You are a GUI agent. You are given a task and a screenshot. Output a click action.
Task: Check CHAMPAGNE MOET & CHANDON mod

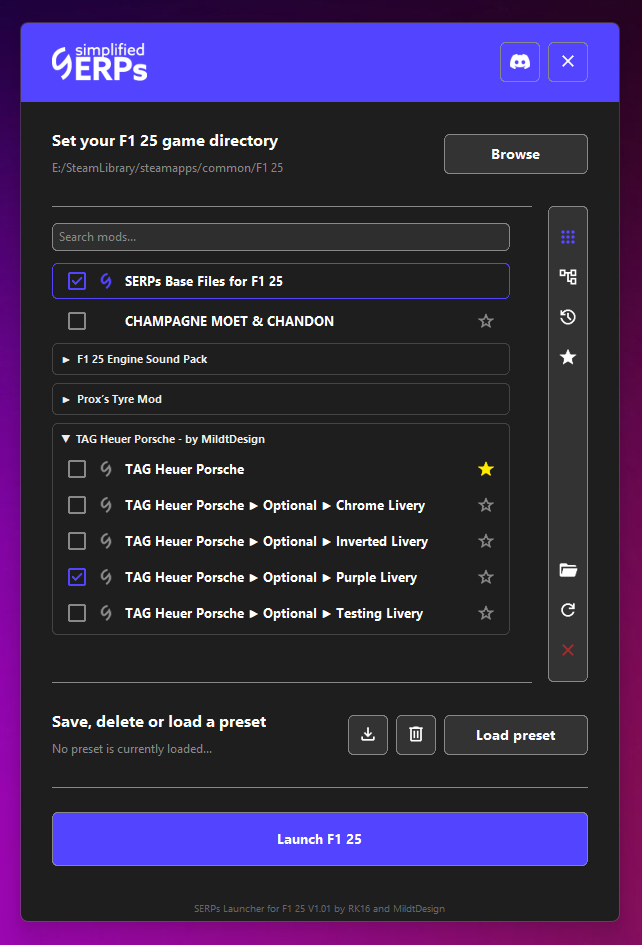[x=77, y=321]
